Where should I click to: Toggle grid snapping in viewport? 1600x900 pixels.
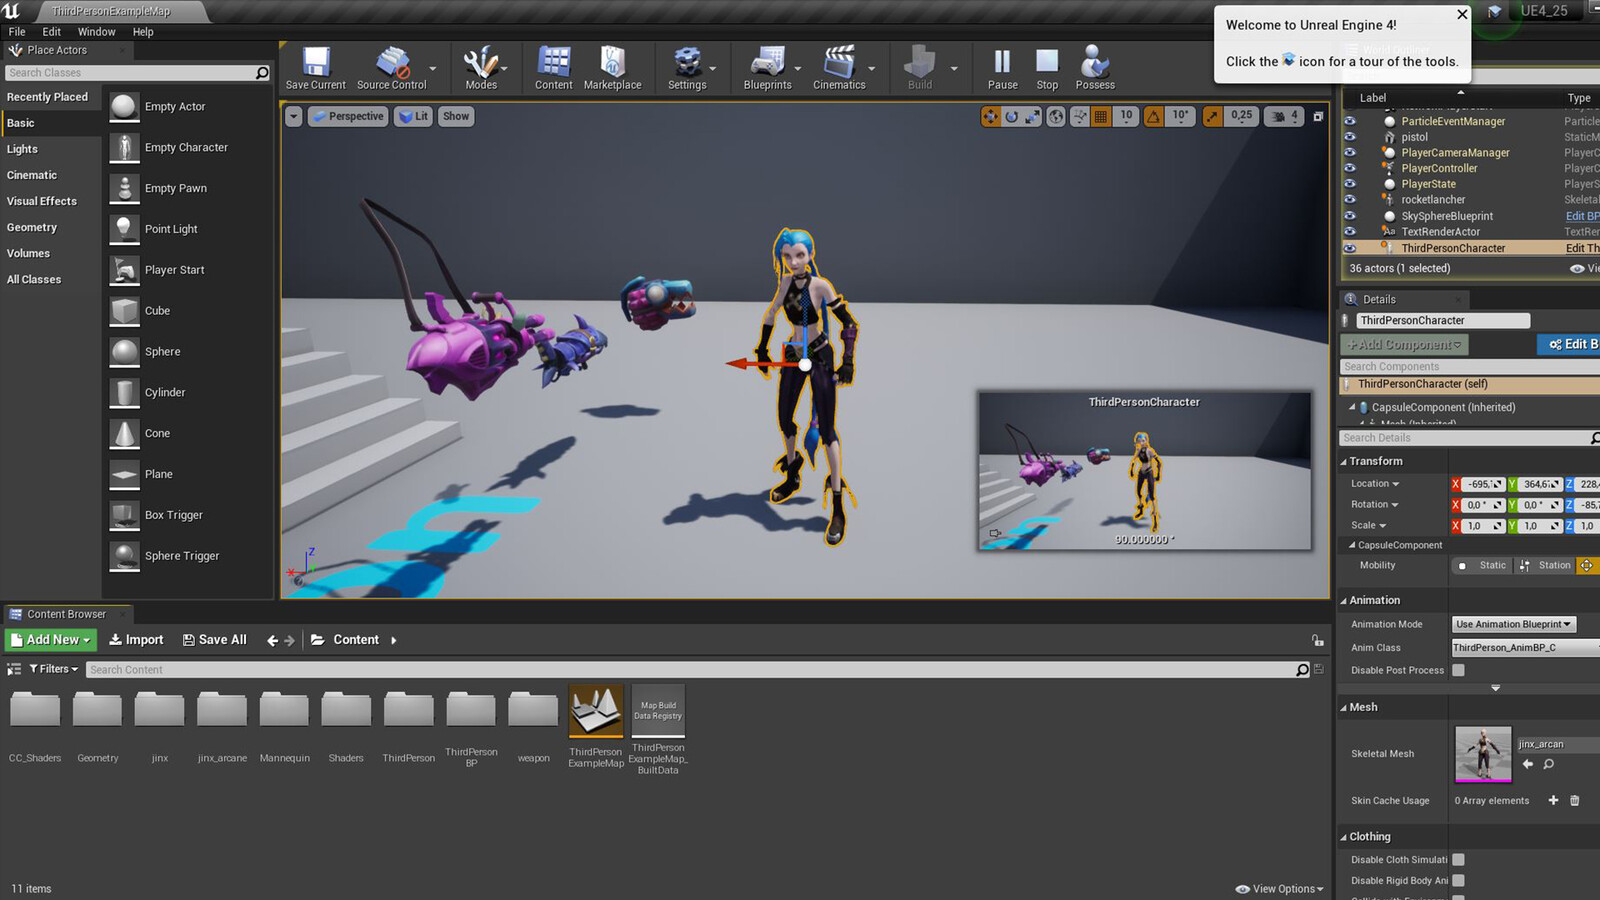[x=1101, y=116]
